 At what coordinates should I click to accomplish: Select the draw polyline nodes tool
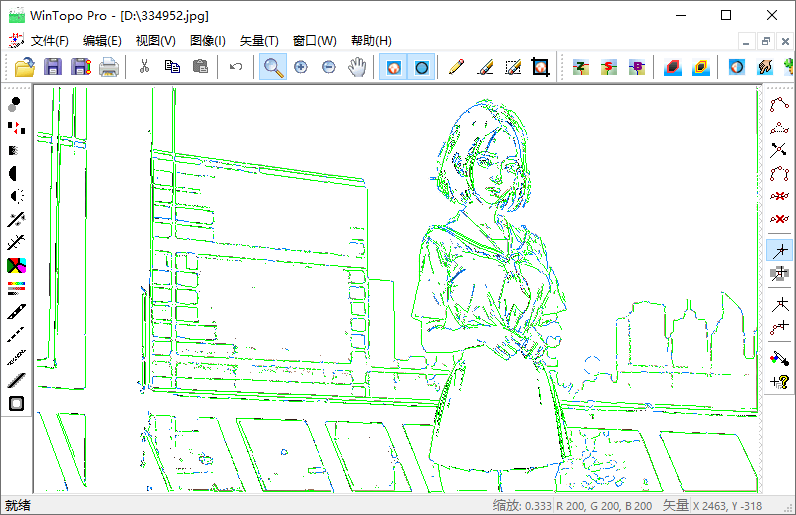click(779, 104)
